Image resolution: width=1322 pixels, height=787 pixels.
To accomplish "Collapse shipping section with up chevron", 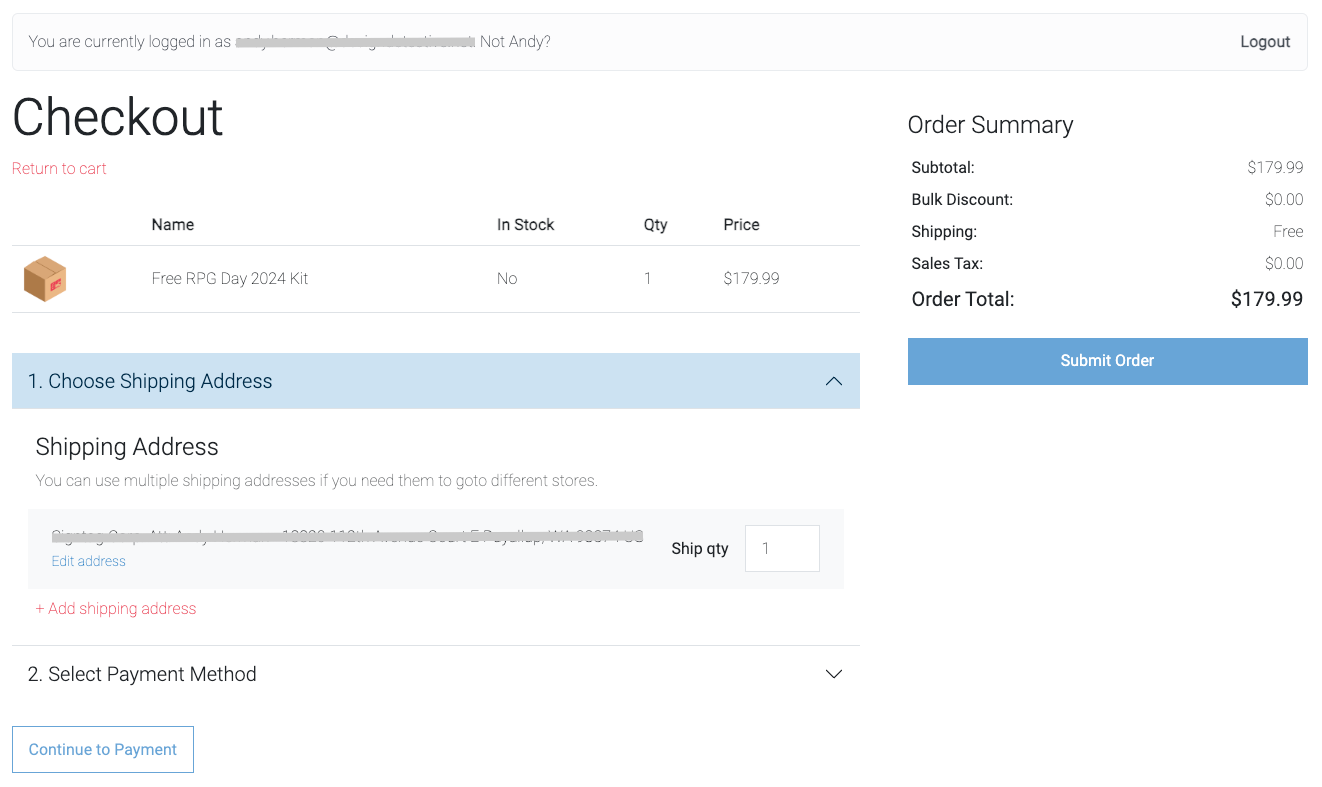I will [833, 381].
